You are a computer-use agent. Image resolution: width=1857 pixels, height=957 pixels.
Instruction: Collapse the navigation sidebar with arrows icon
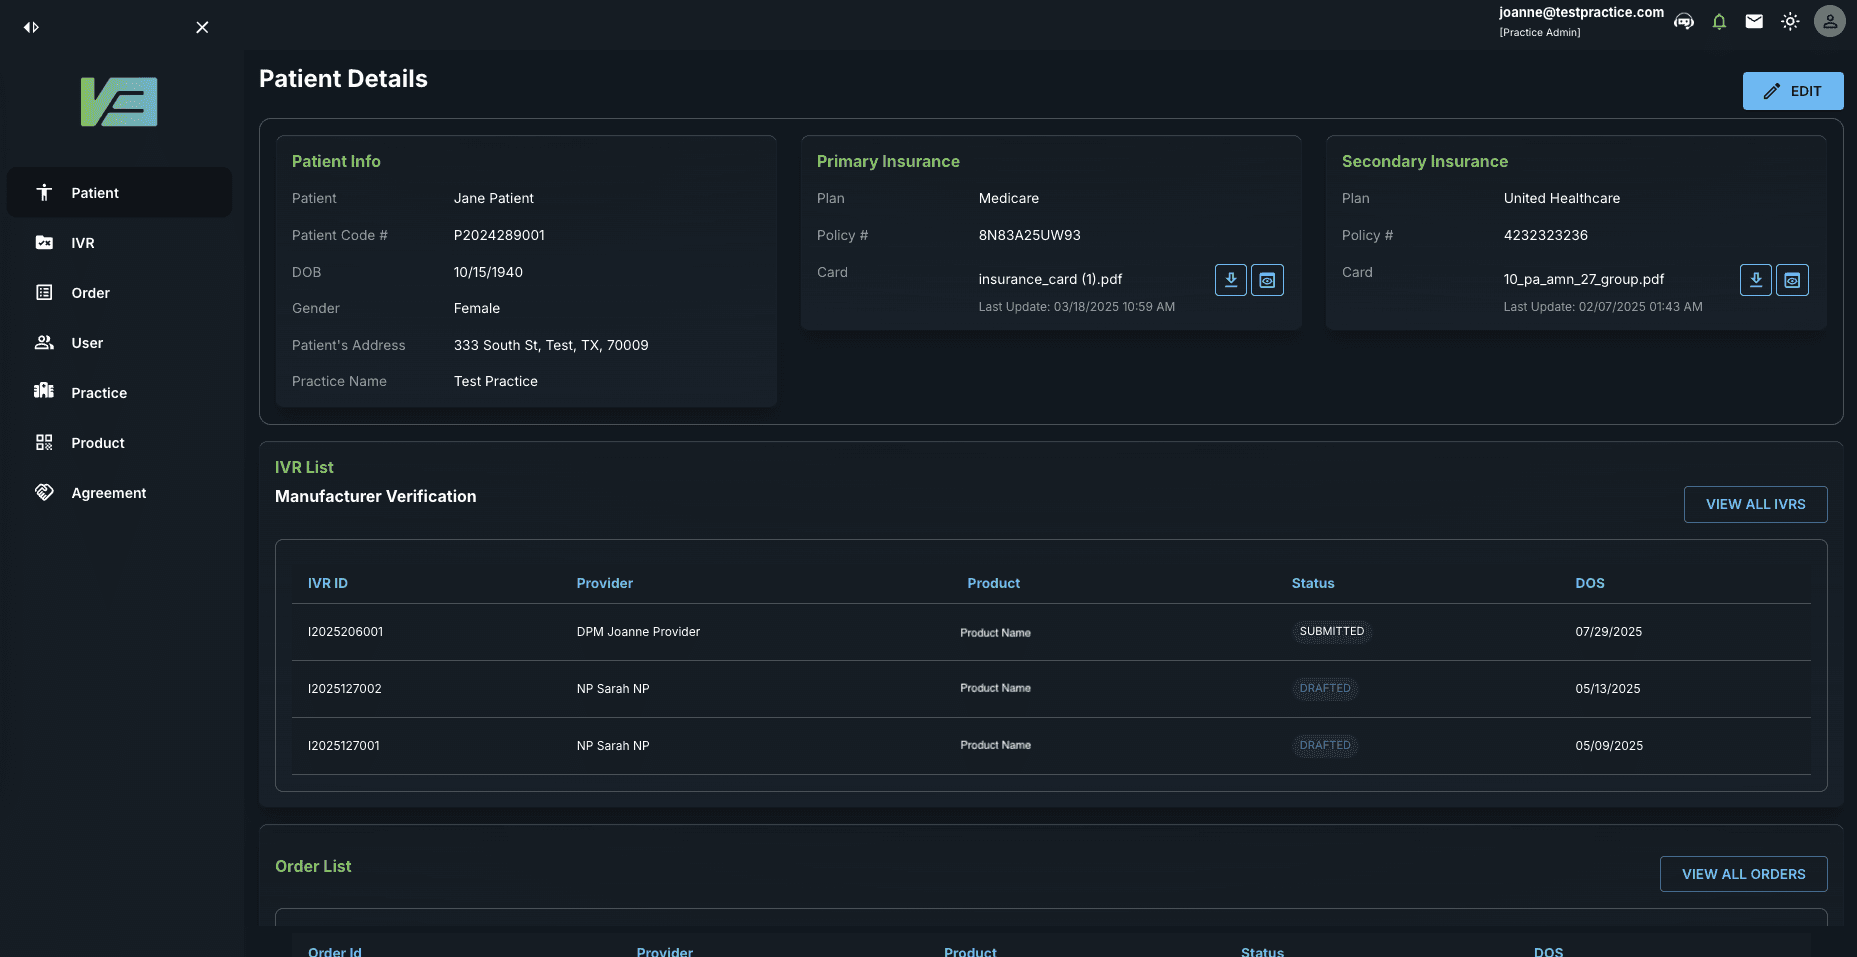tap(31, 27)
